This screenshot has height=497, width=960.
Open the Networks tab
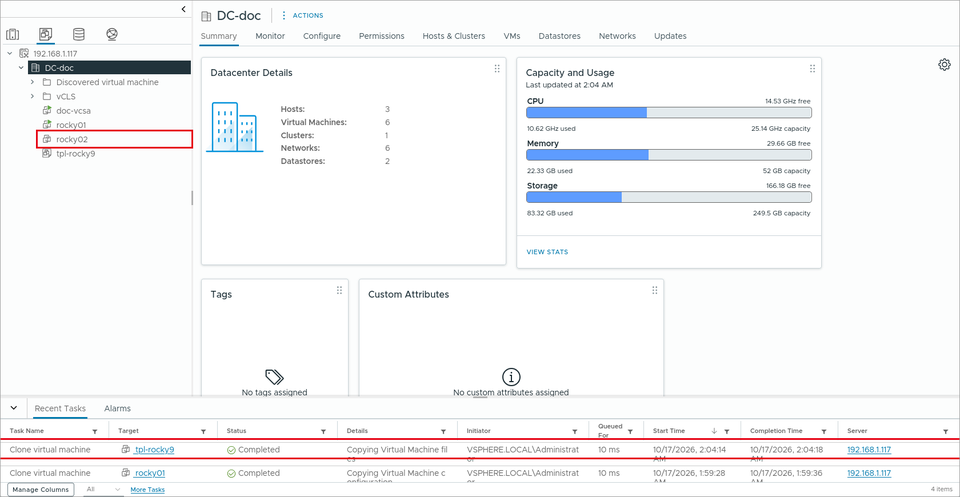pyautogui.click(x=617, y=36)
